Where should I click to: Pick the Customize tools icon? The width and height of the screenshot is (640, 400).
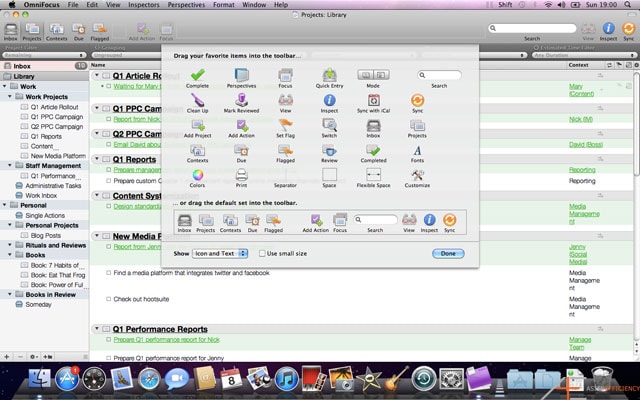(417, 175)
